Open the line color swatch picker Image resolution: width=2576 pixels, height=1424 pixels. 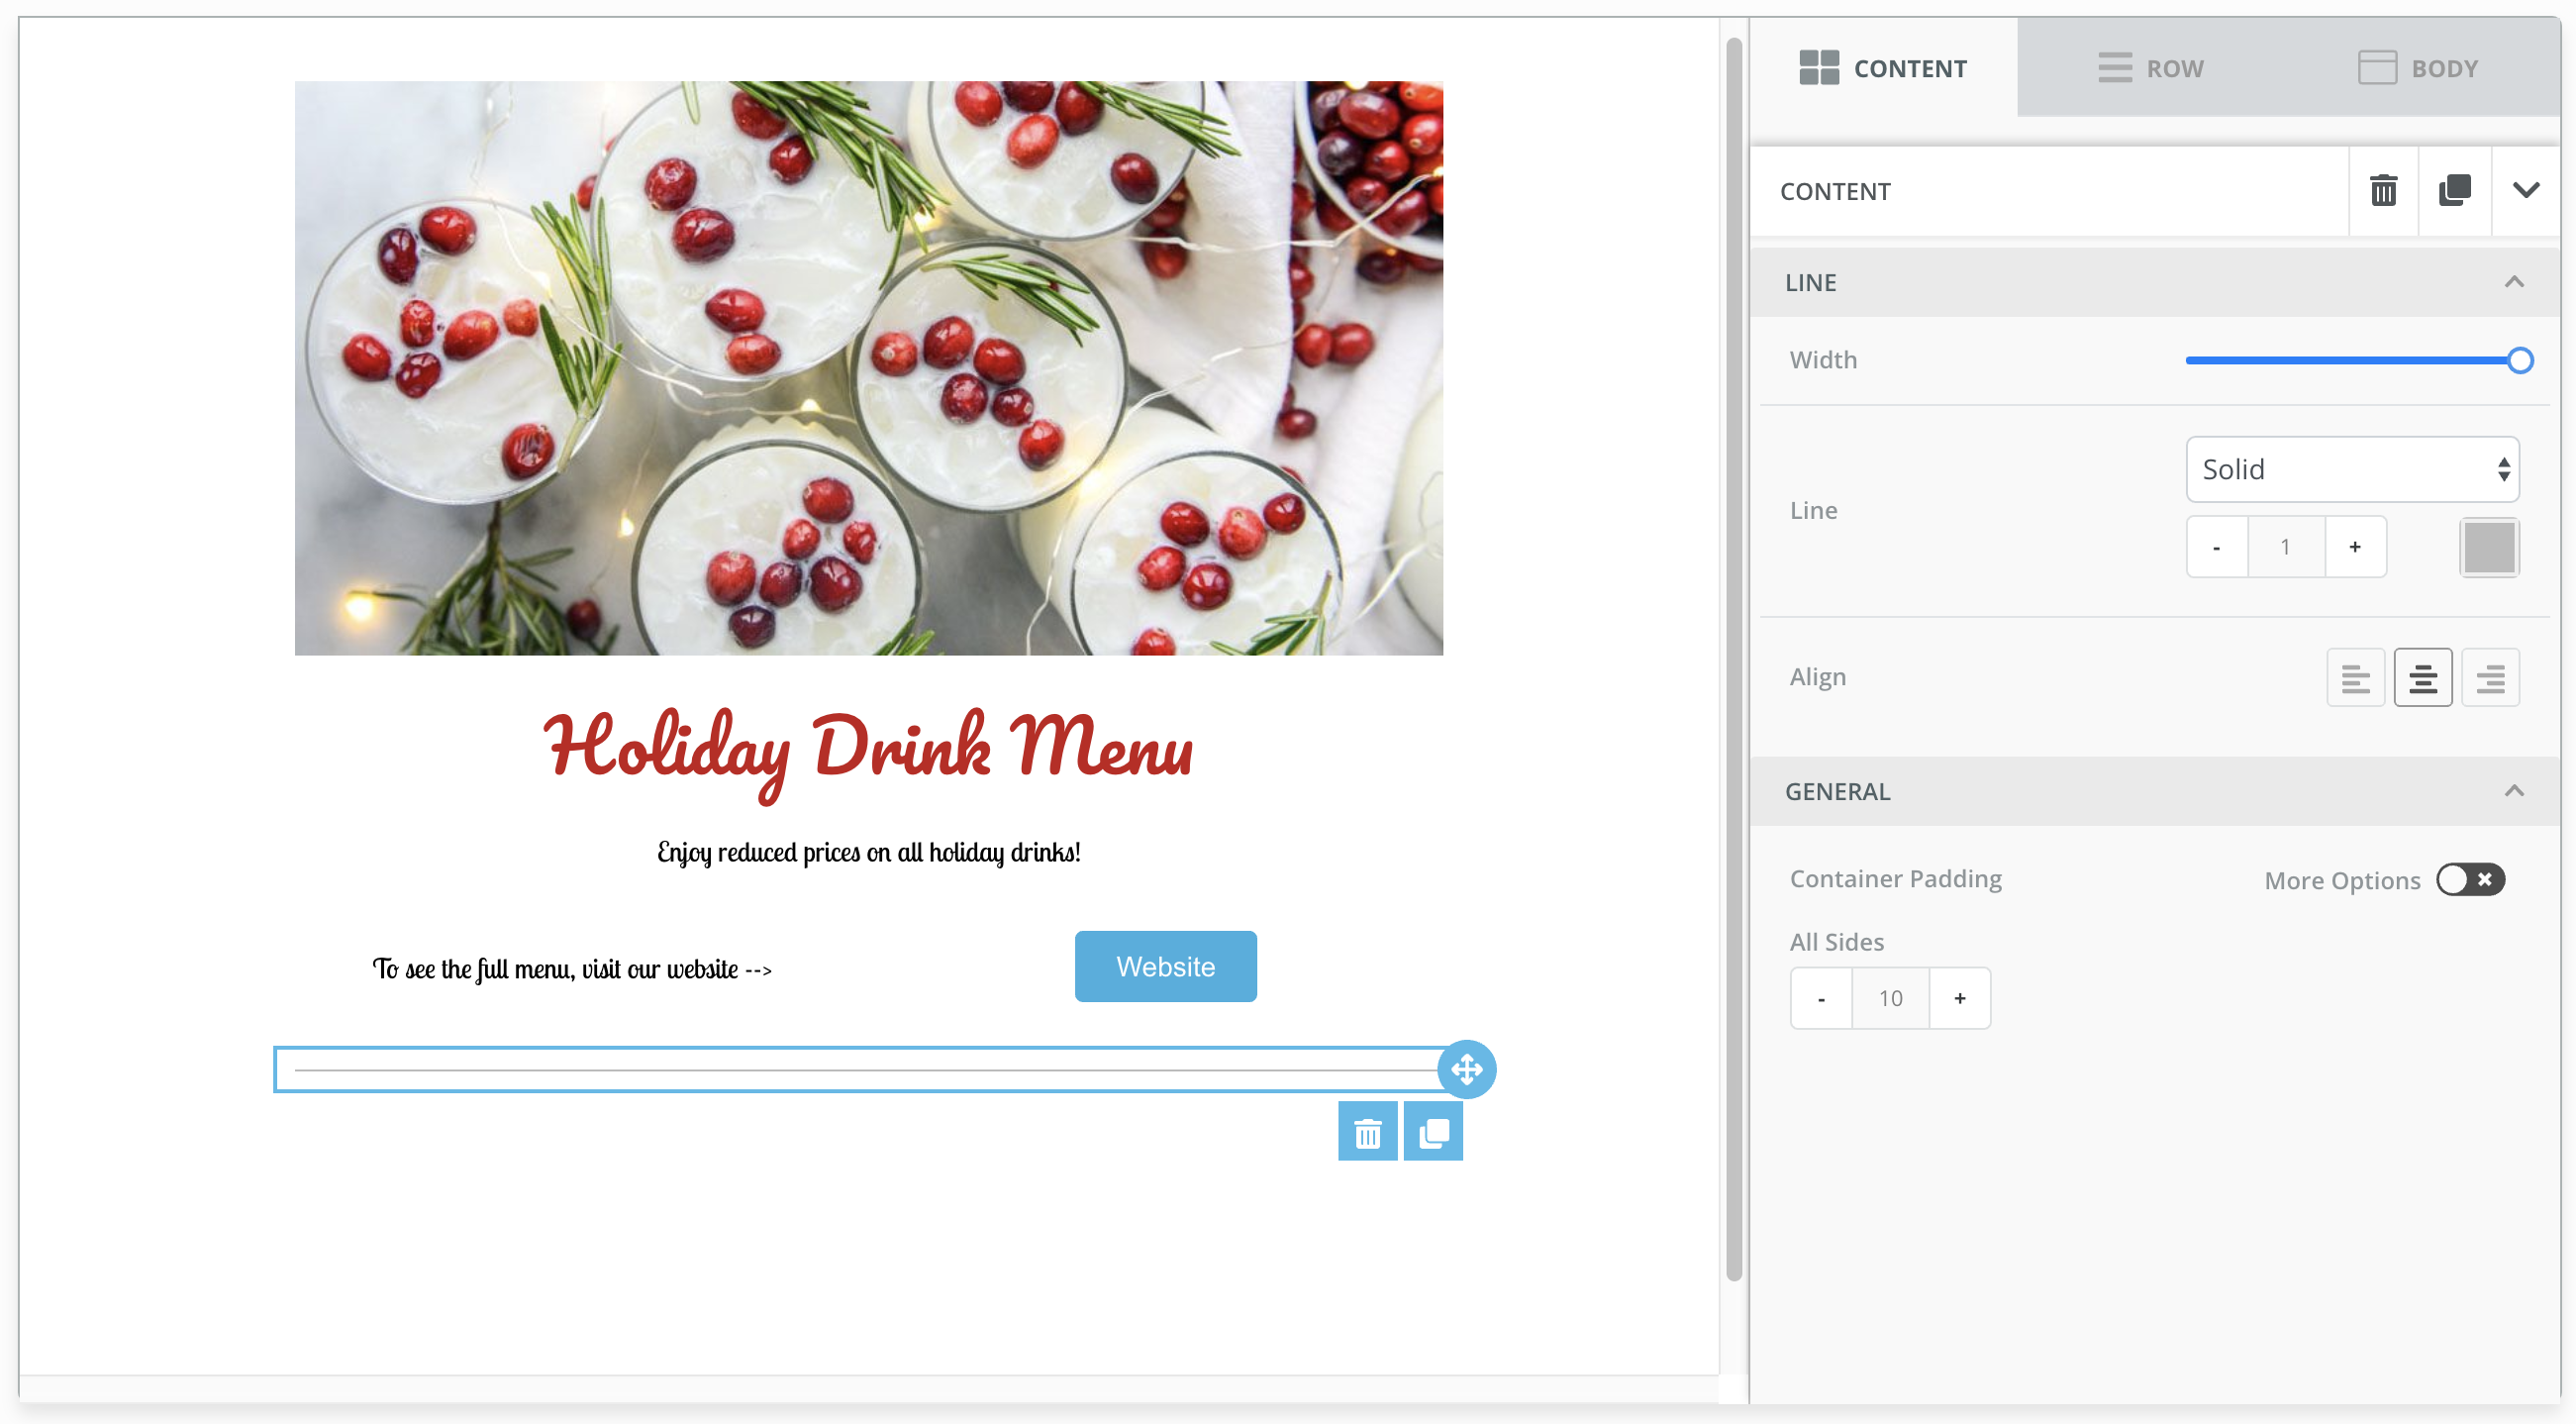coord(2489,546)
